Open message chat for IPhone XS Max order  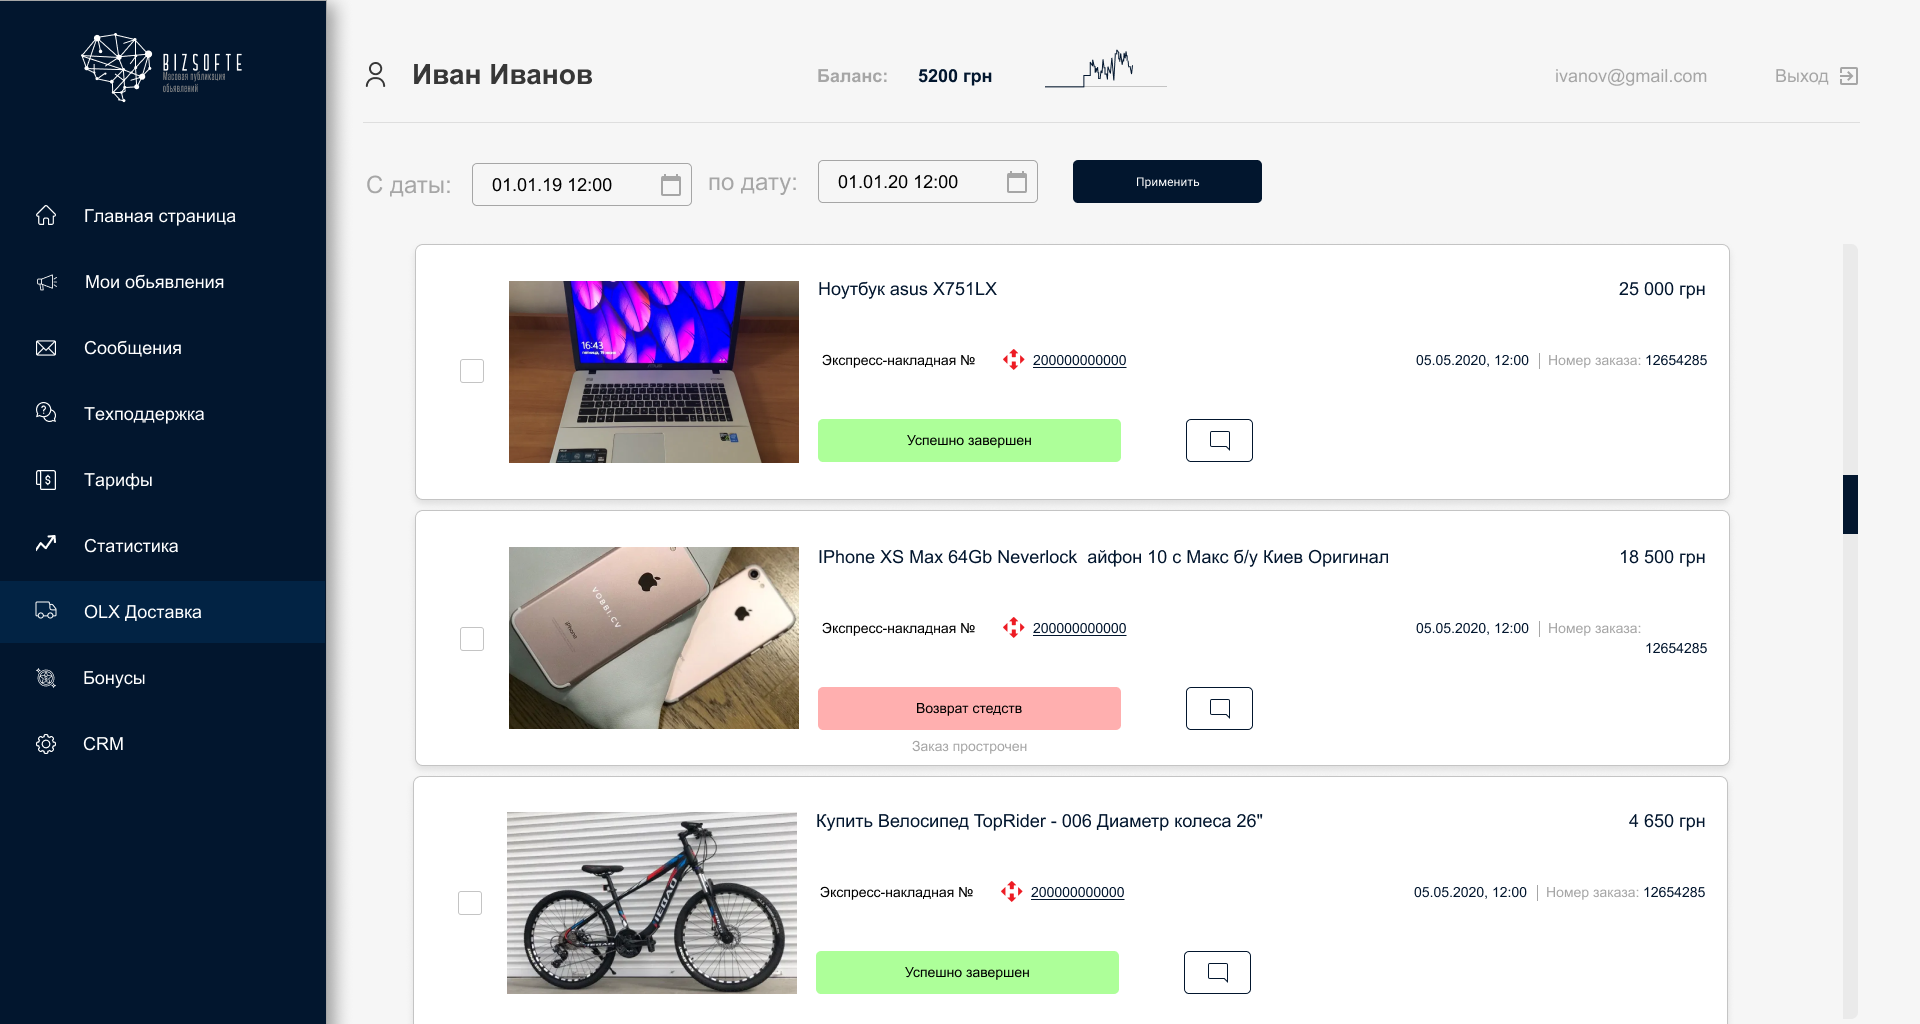(1219, 708)
